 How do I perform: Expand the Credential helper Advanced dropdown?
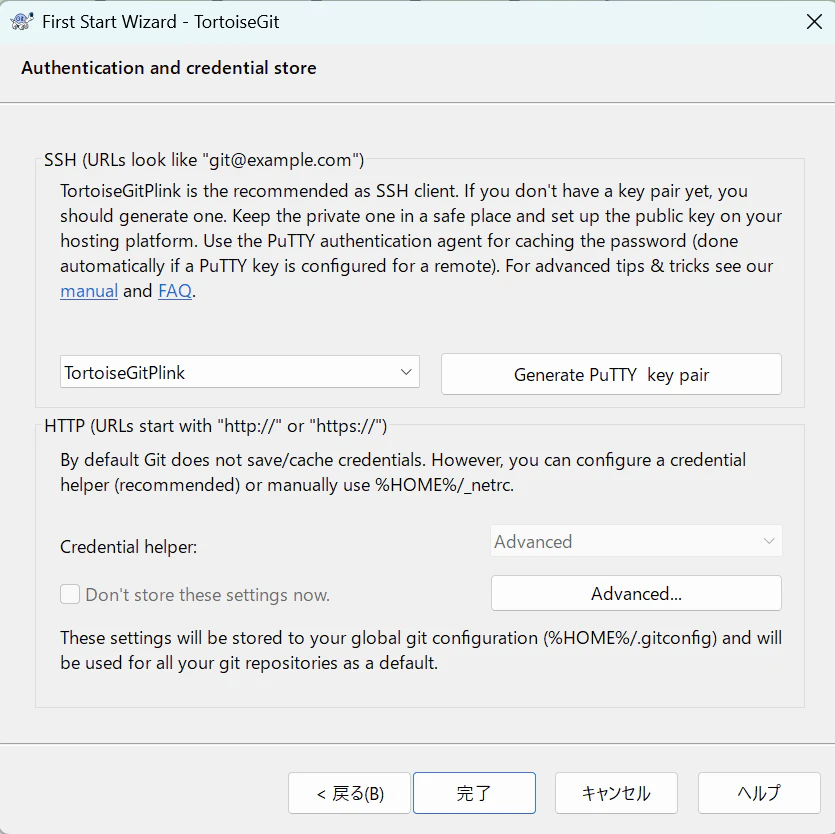pyautogui.click(x=636, y=541)
